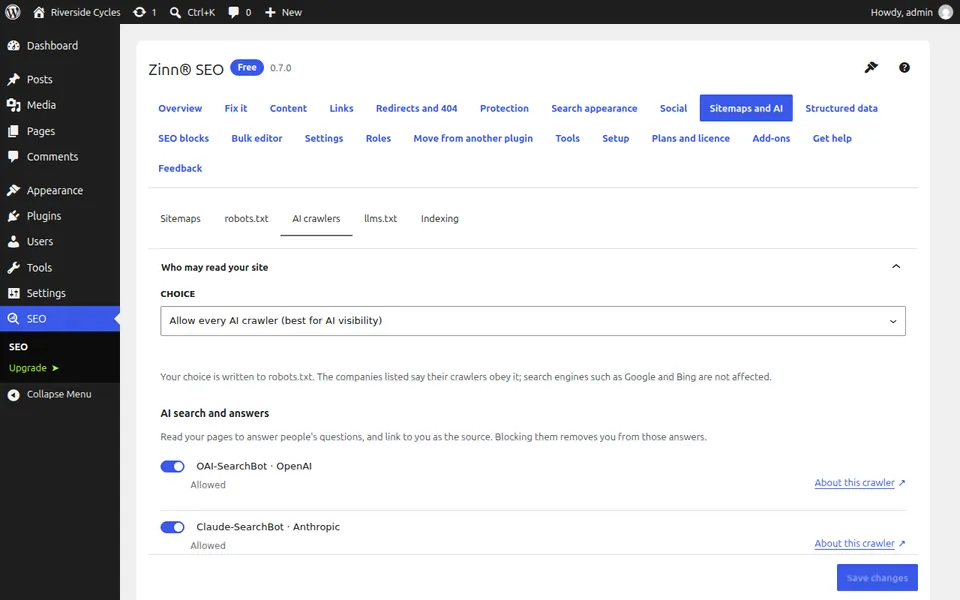Open the Structured data tab

[x=841, y=108]
